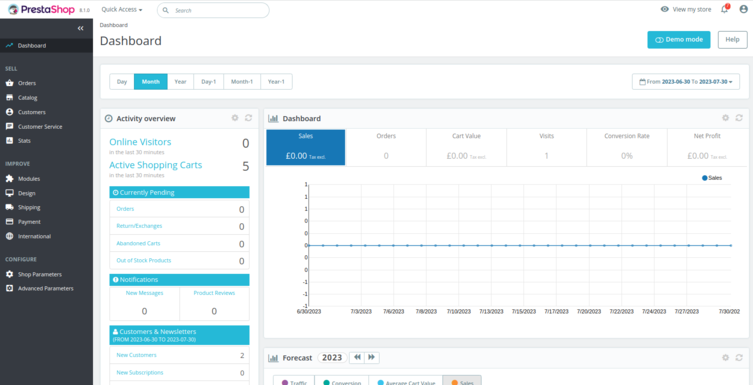
Task: Toggle Average Cart Value series in Forecast
Action: click(x=406, y=380)
